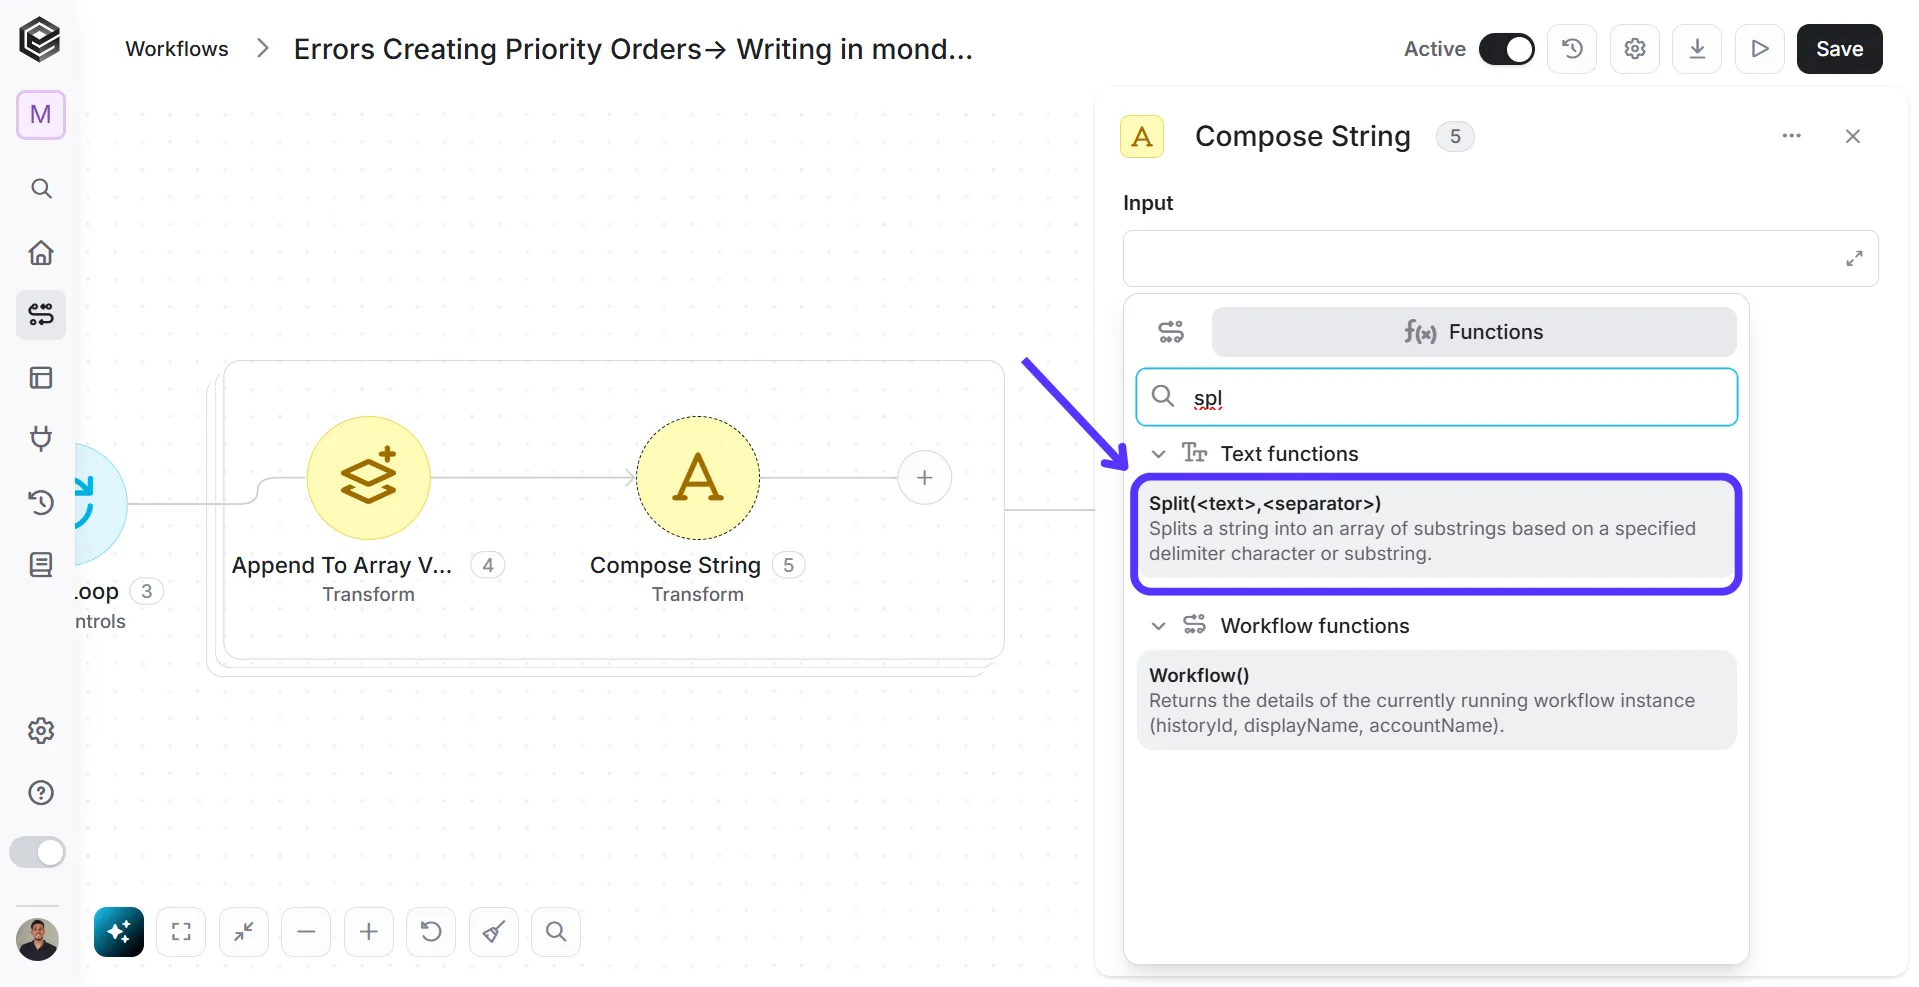Zoom in the canvas with plus button
This screenshot has height=987, width=1919.
[369, 932]
